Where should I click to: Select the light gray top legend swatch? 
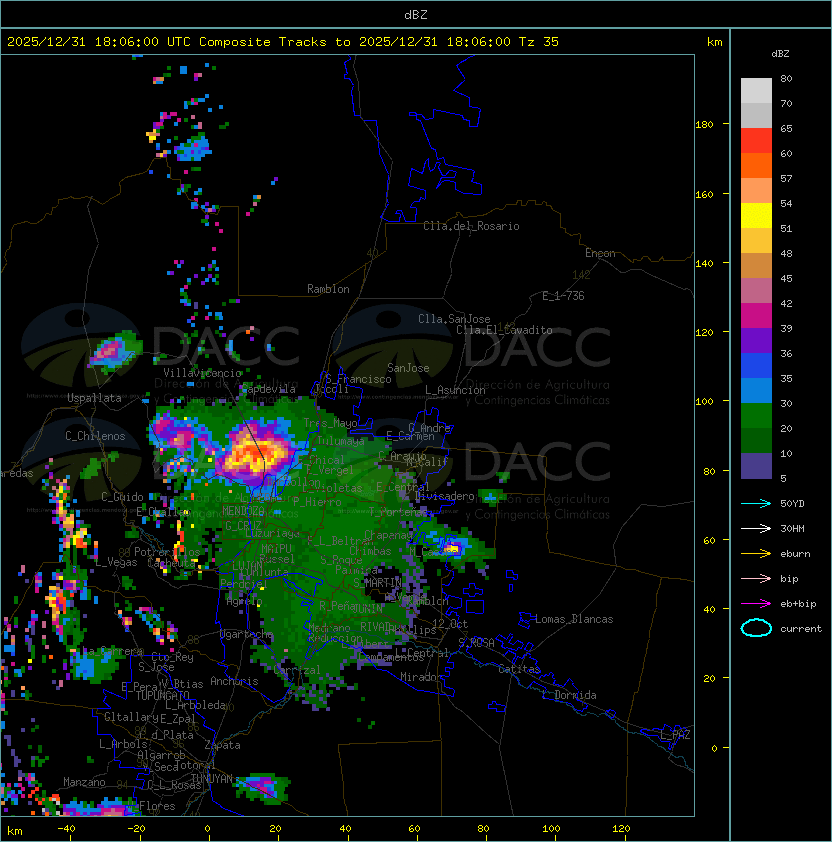[756, 91]
